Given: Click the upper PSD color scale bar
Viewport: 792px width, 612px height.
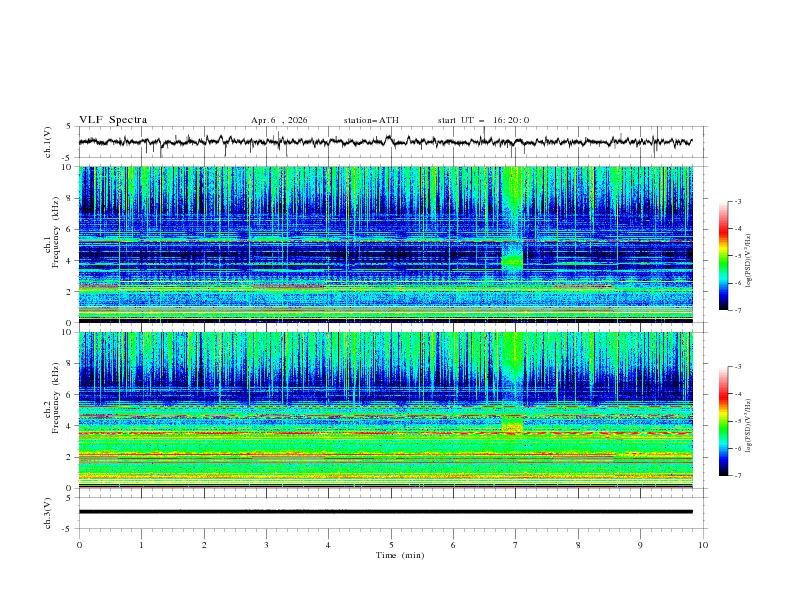Looking at the screenshot, I should pos(723,256).
